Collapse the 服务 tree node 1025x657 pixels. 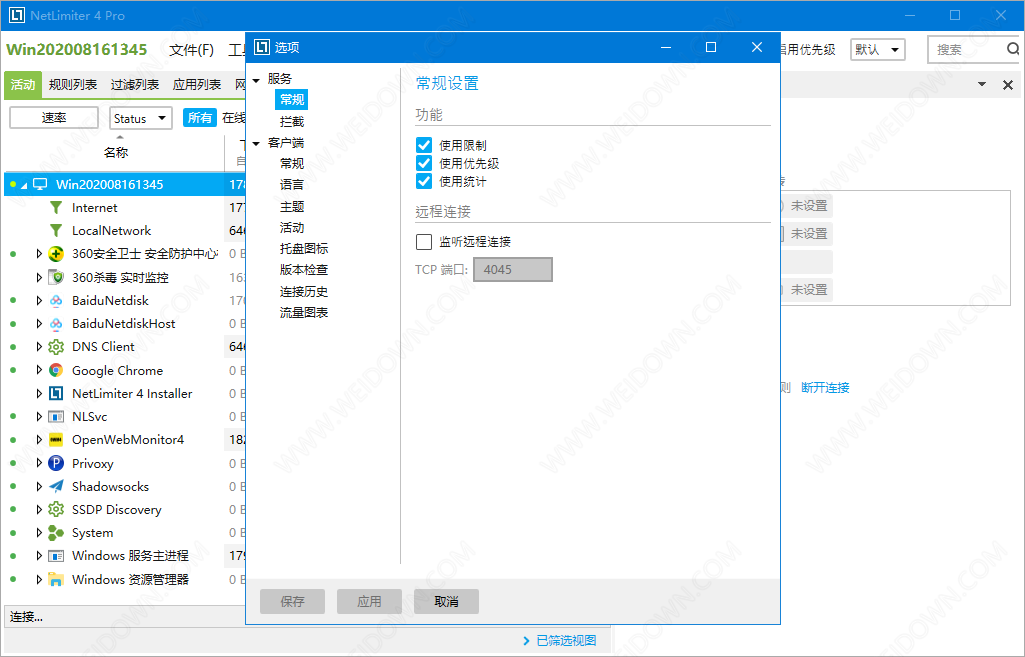tap(256, 80)
